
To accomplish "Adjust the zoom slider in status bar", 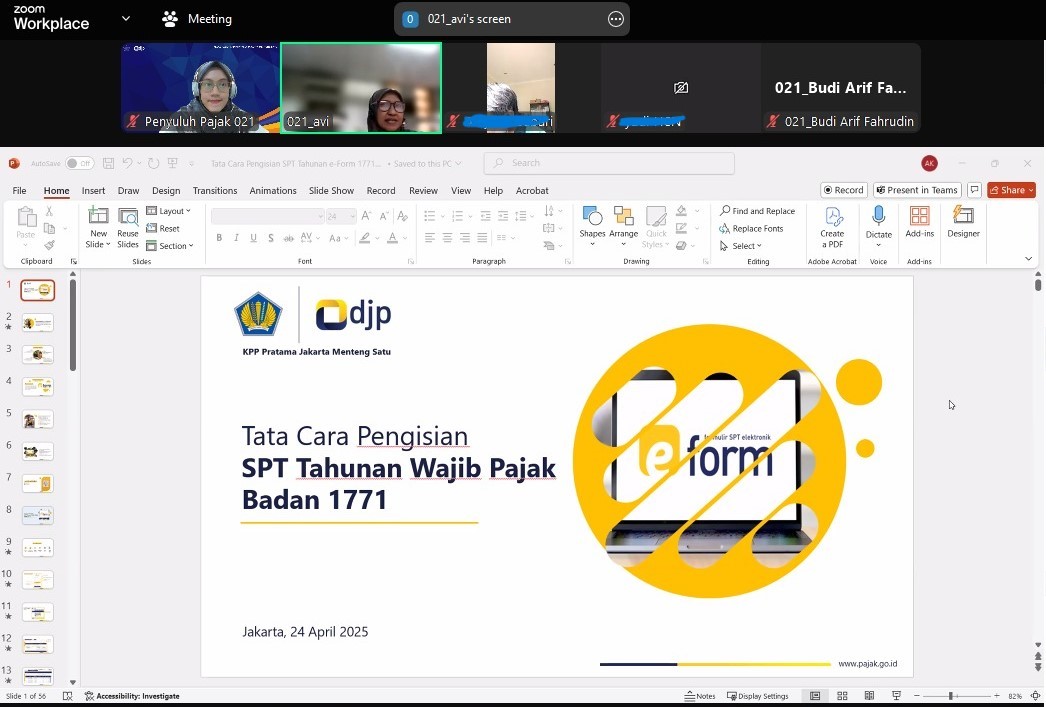I will [950, 696].
